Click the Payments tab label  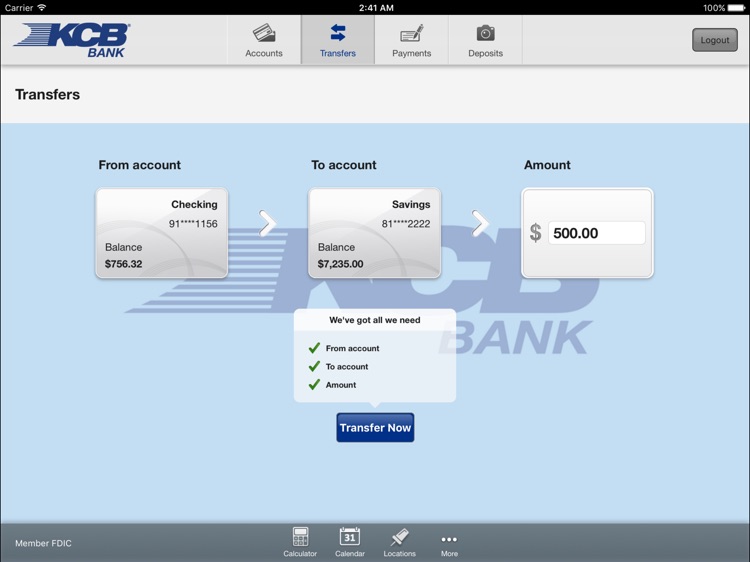coord(411,53)
